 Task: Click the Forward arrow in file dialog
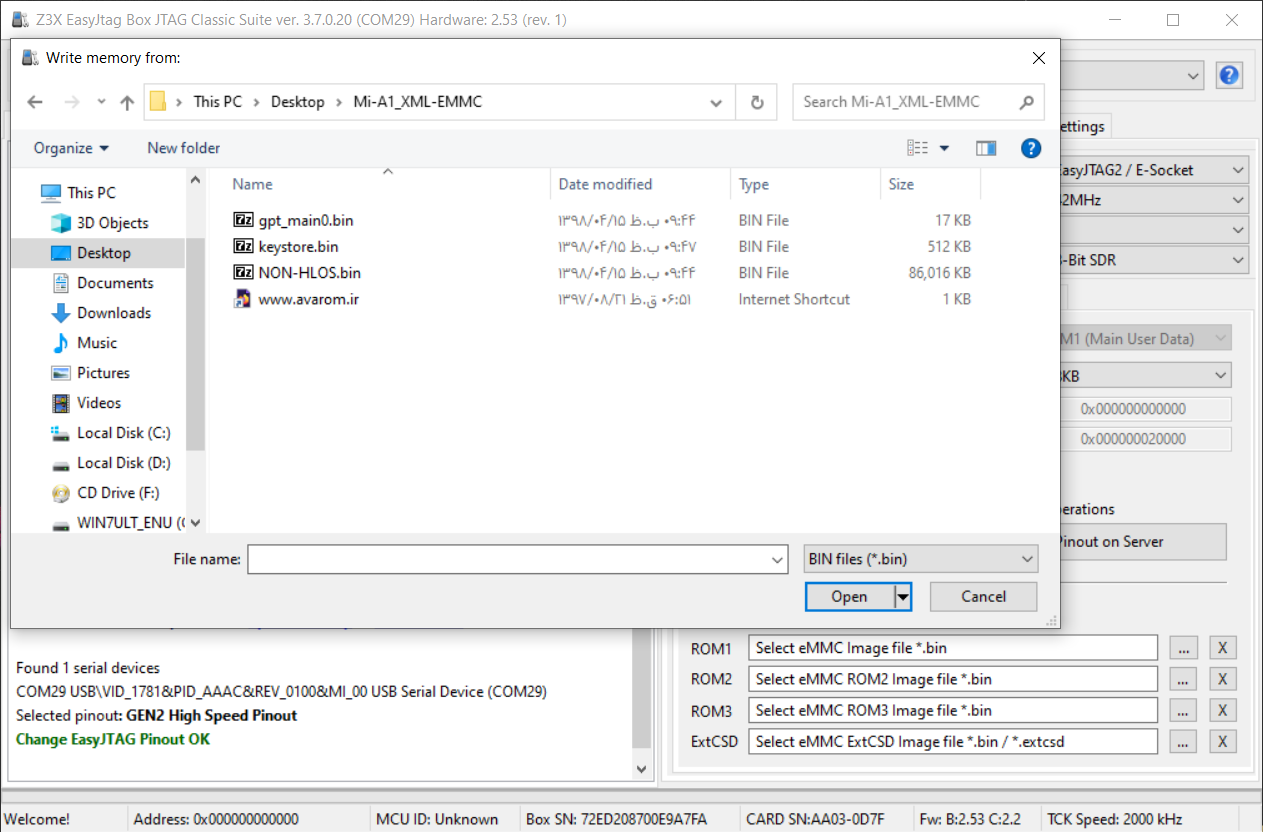click(71, 102)
